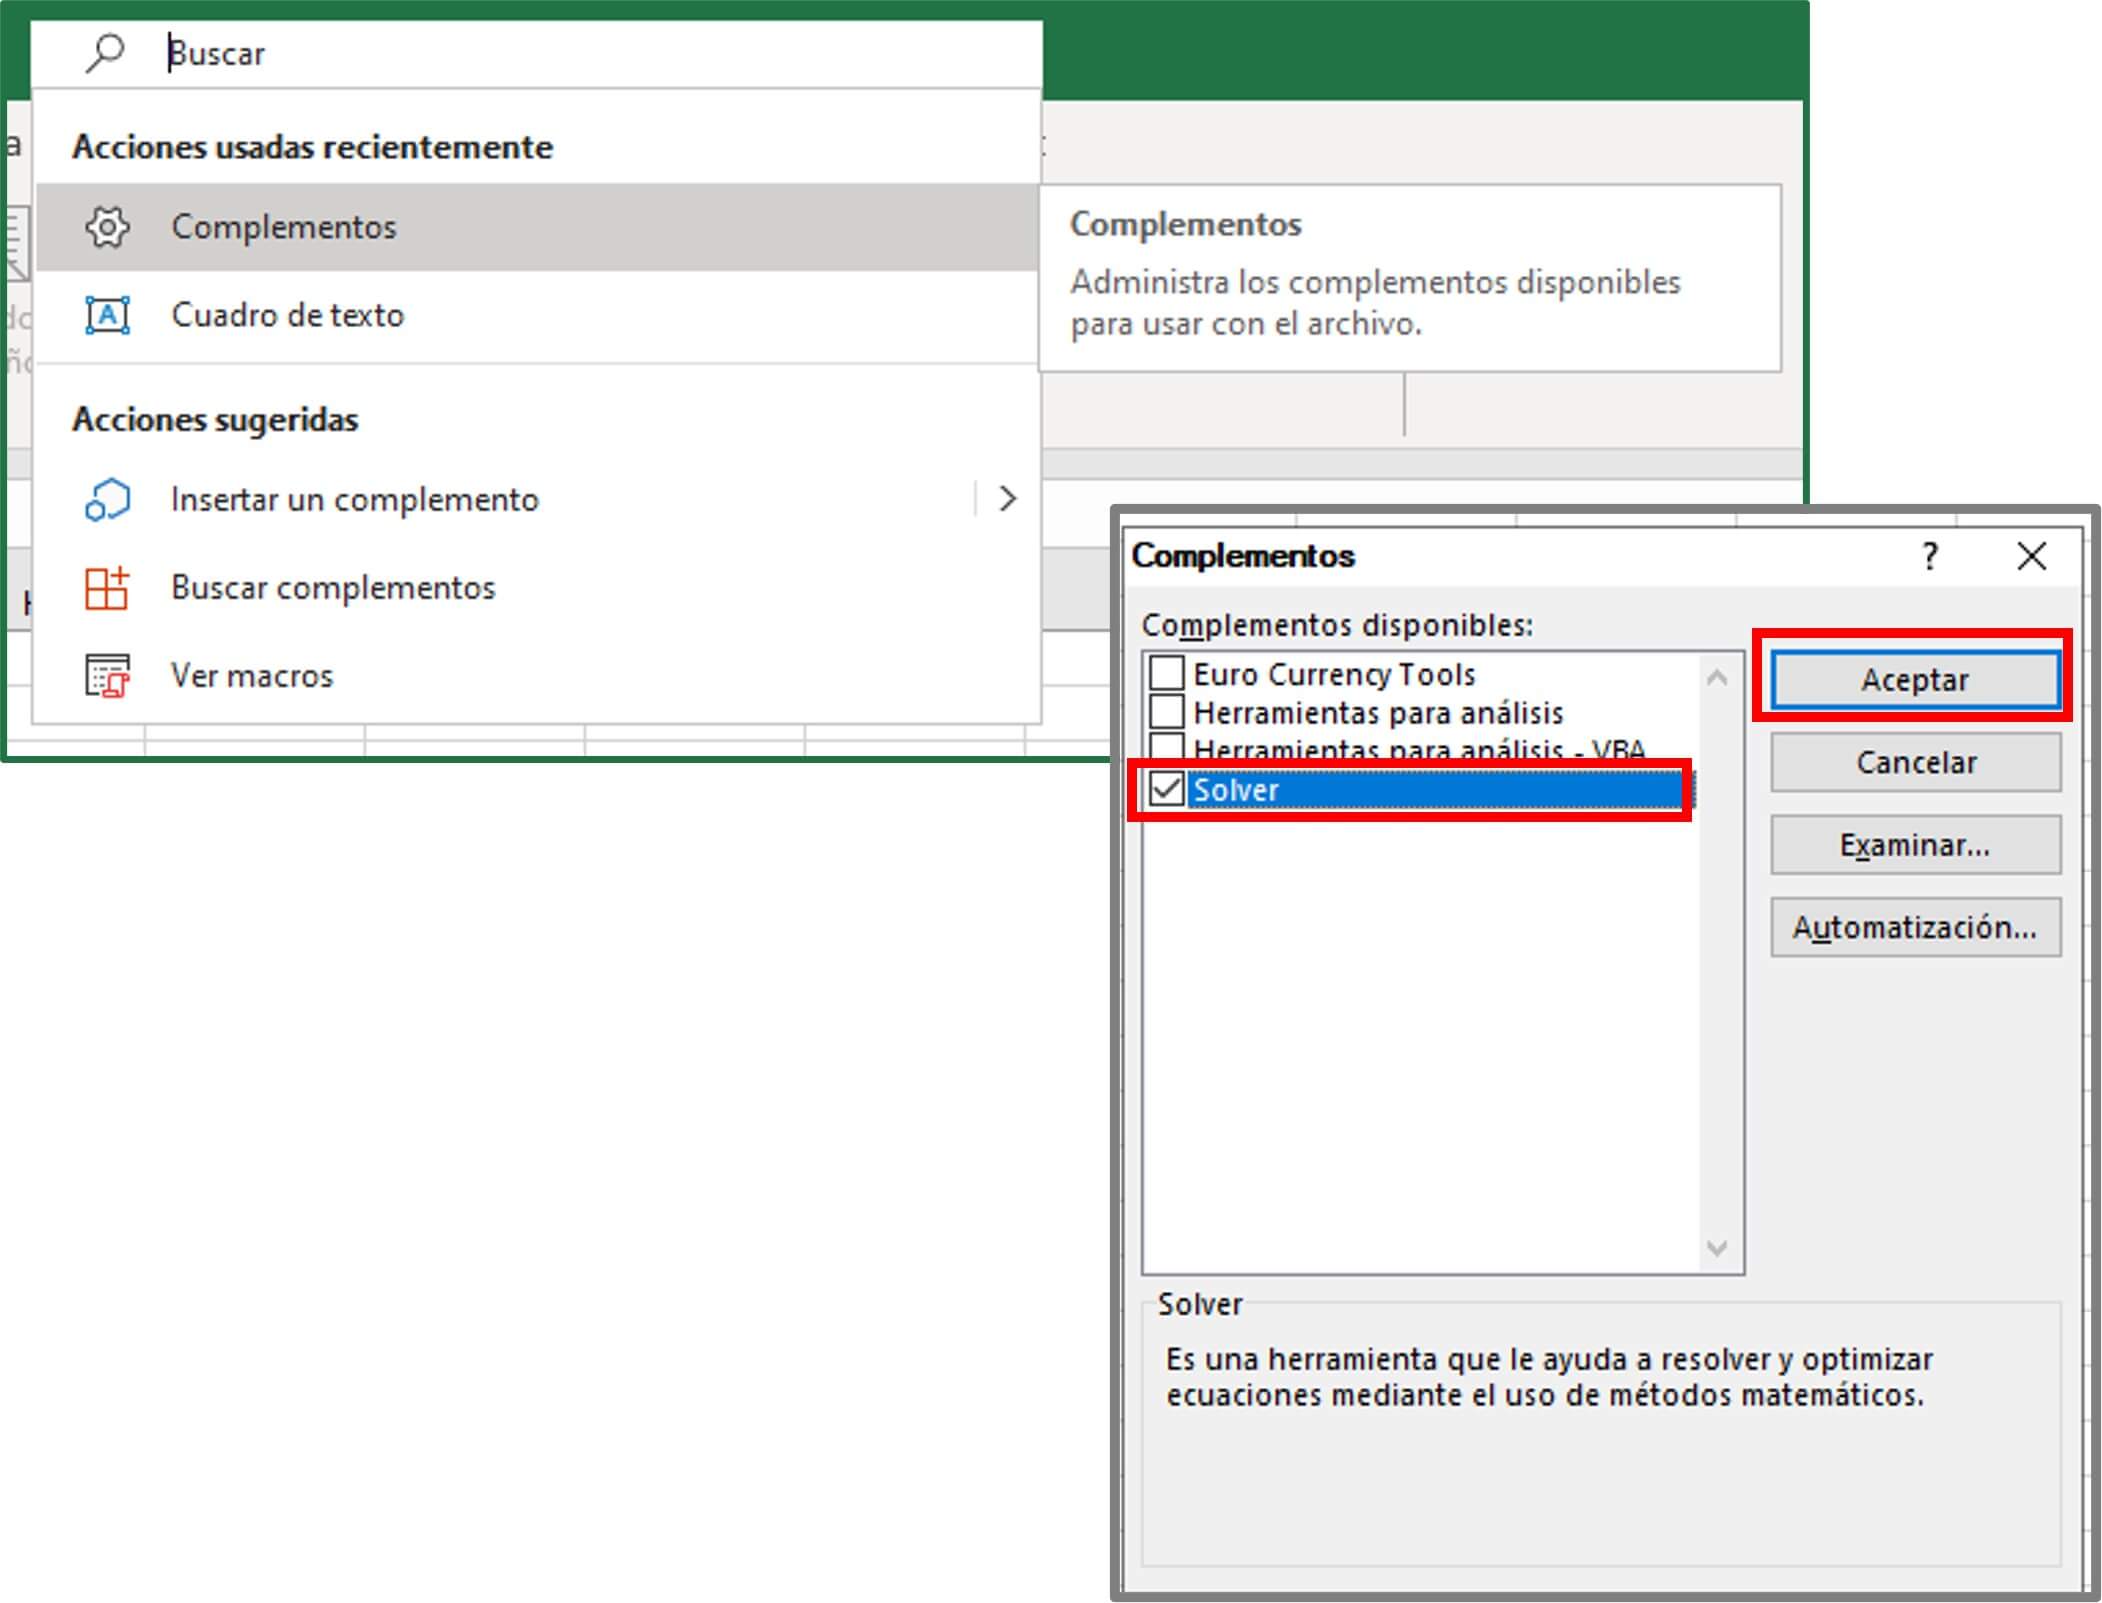Click the search magnifier icon
Image resolution: width=2102 pixels, height=1603 pixels.
pos(103,52)
